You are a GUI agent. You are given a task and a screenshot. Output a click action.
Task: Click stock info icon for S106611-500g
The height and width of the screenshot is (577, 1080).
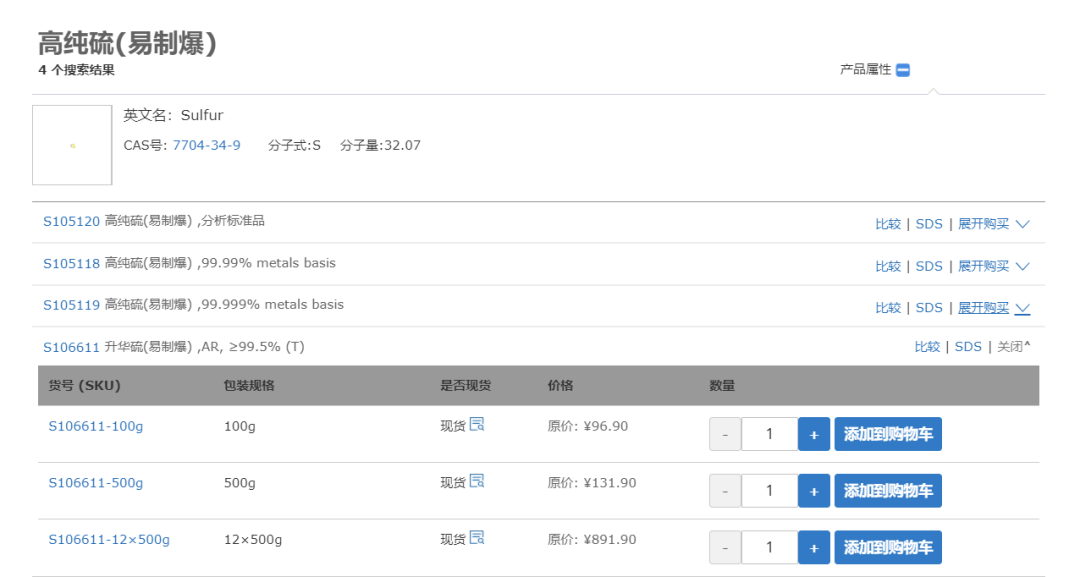(x=477, y=481)
